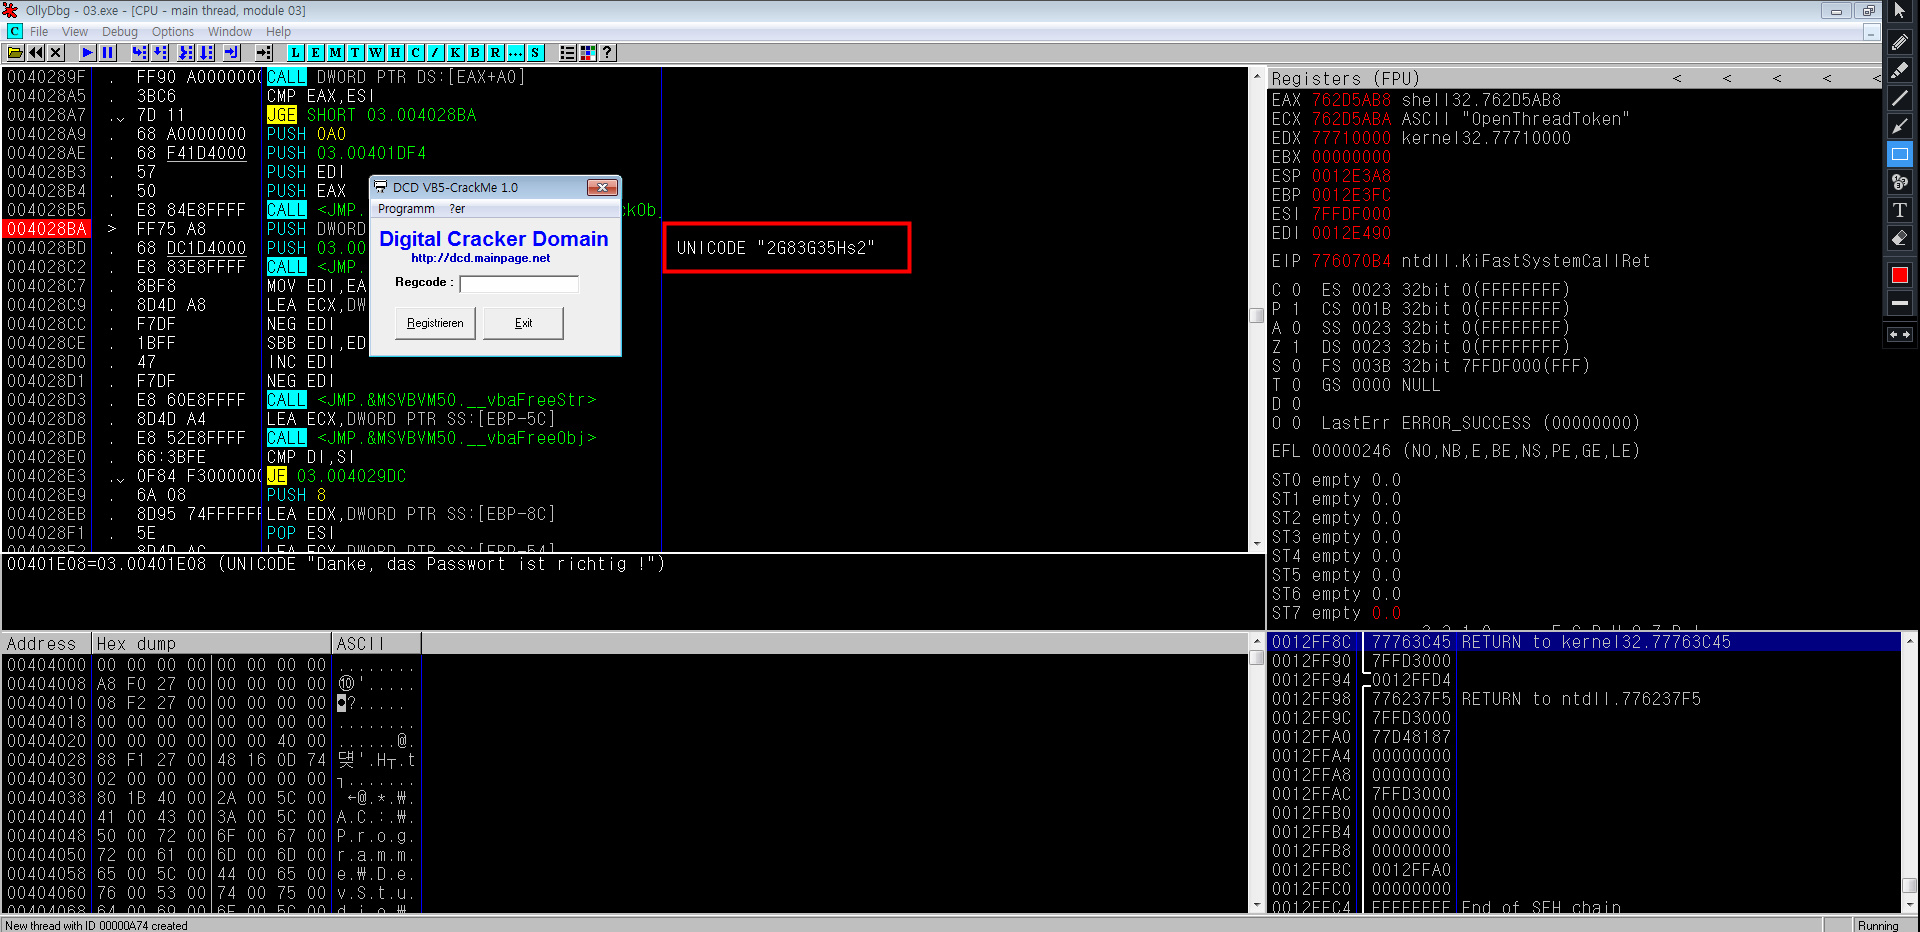This screenshot has height=932, width=1920.
Task: Select the breakpoint address 004028BA
Action: tap(47, 229)
